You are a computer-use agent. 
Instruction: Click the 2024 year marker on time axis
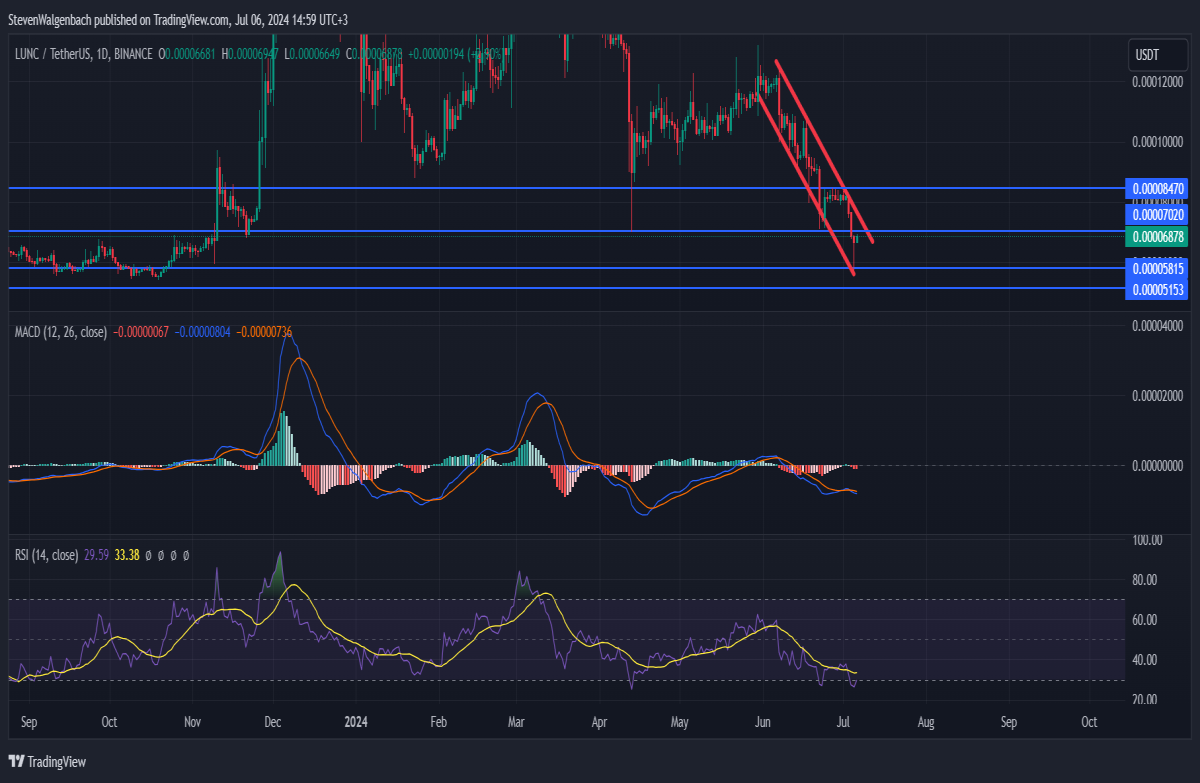(356, 721)
